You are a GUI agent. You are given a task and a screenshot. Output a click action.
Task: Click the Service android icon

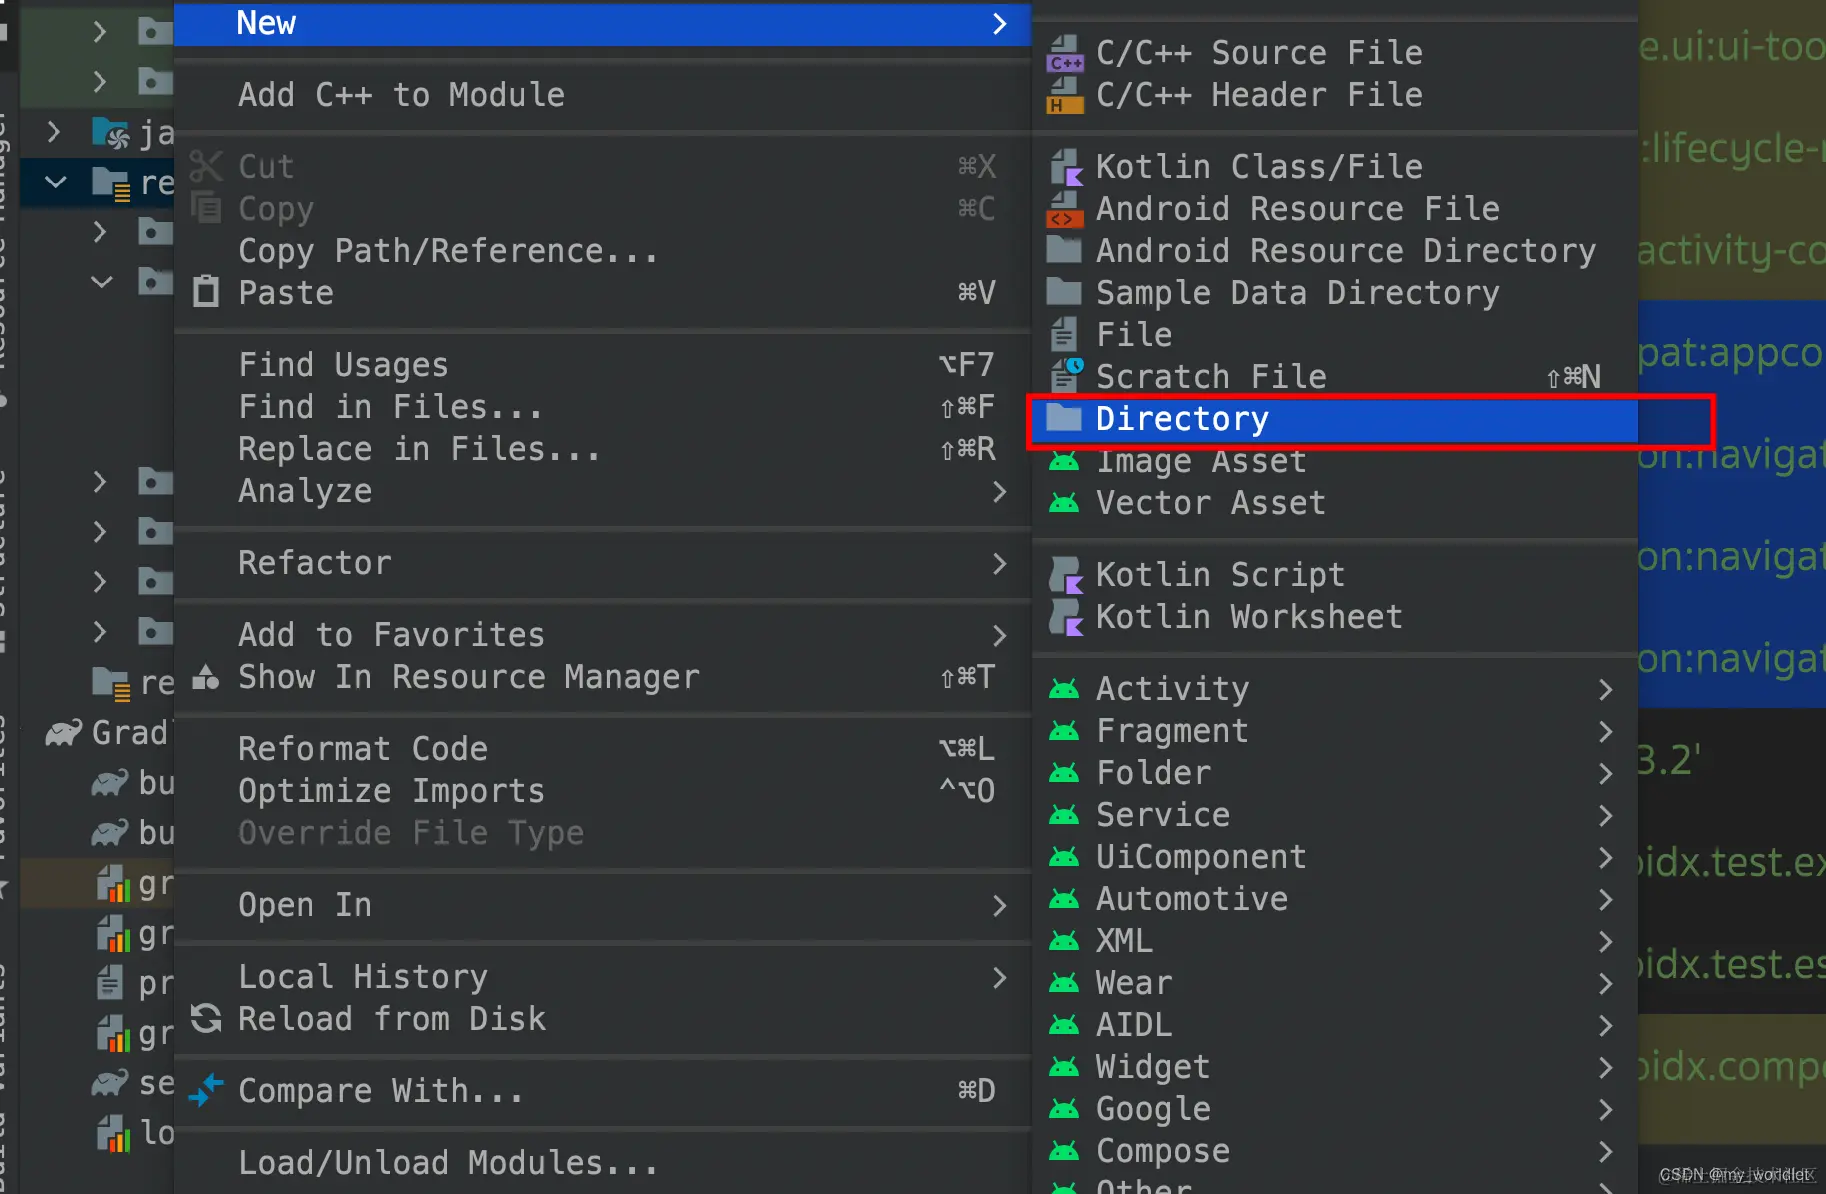click(1064, 815)
